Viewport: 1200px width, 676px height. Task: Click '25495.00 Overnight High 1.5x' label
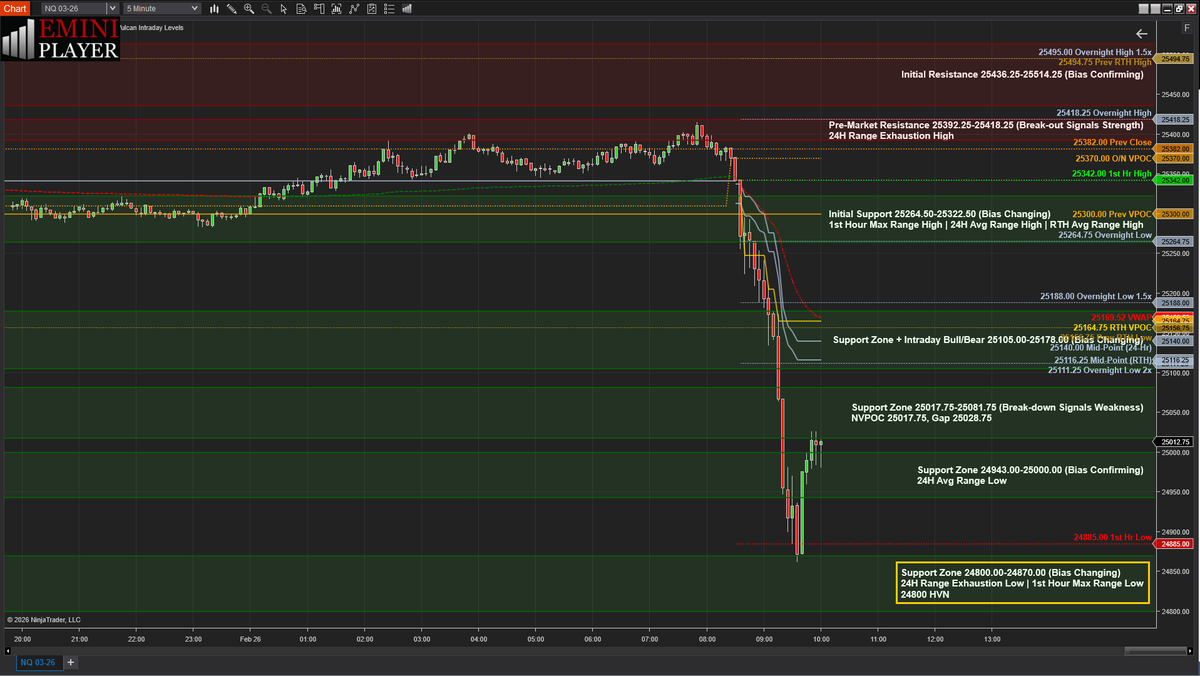(1095, 51)
